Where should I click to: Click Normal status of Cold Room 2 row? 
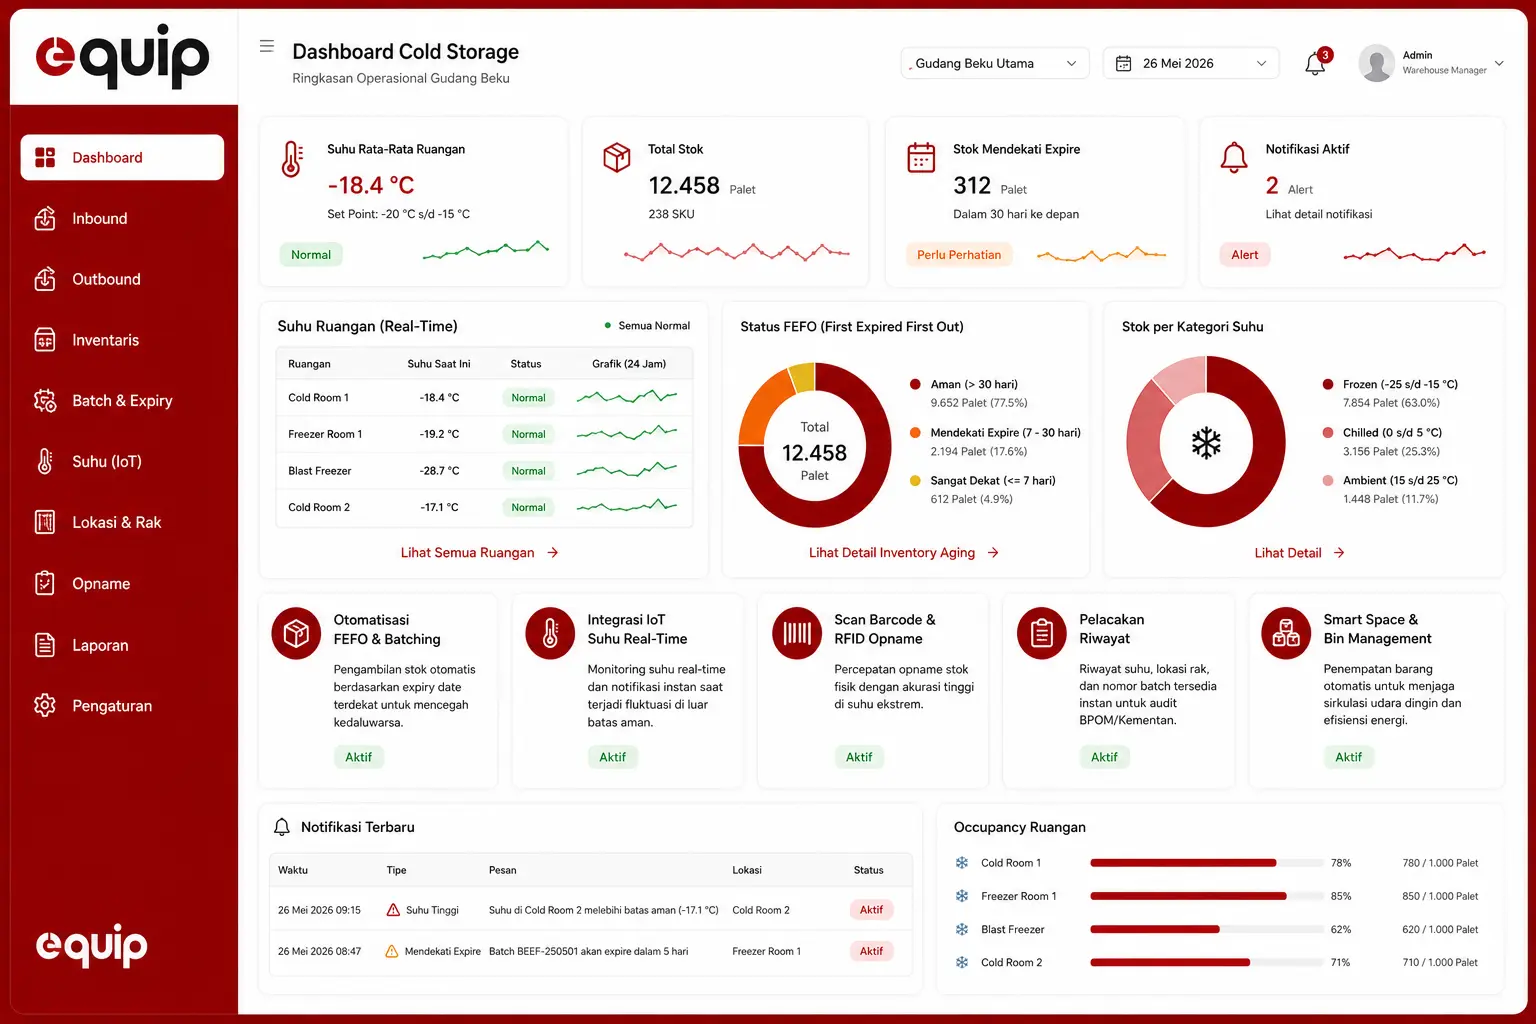(528, 507)
